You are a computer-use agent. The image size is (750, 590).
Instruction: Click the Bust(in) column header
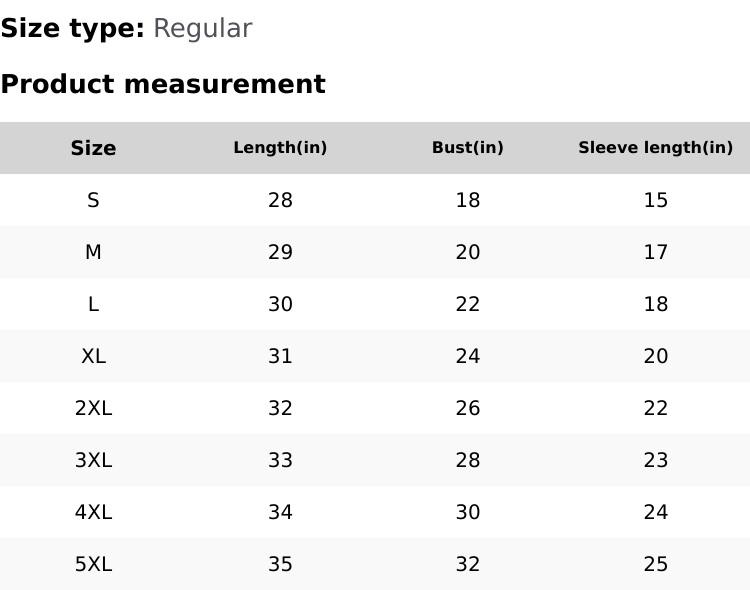(467, 148)
